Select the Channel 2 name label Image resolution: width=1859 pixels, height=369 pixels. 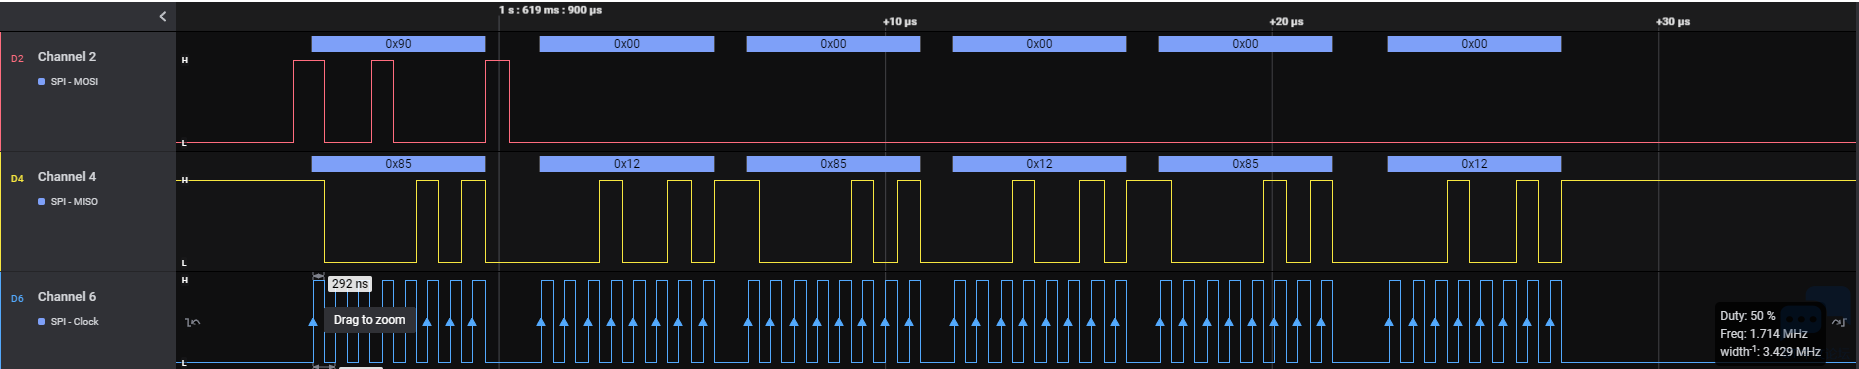click(x=67, y=57)
